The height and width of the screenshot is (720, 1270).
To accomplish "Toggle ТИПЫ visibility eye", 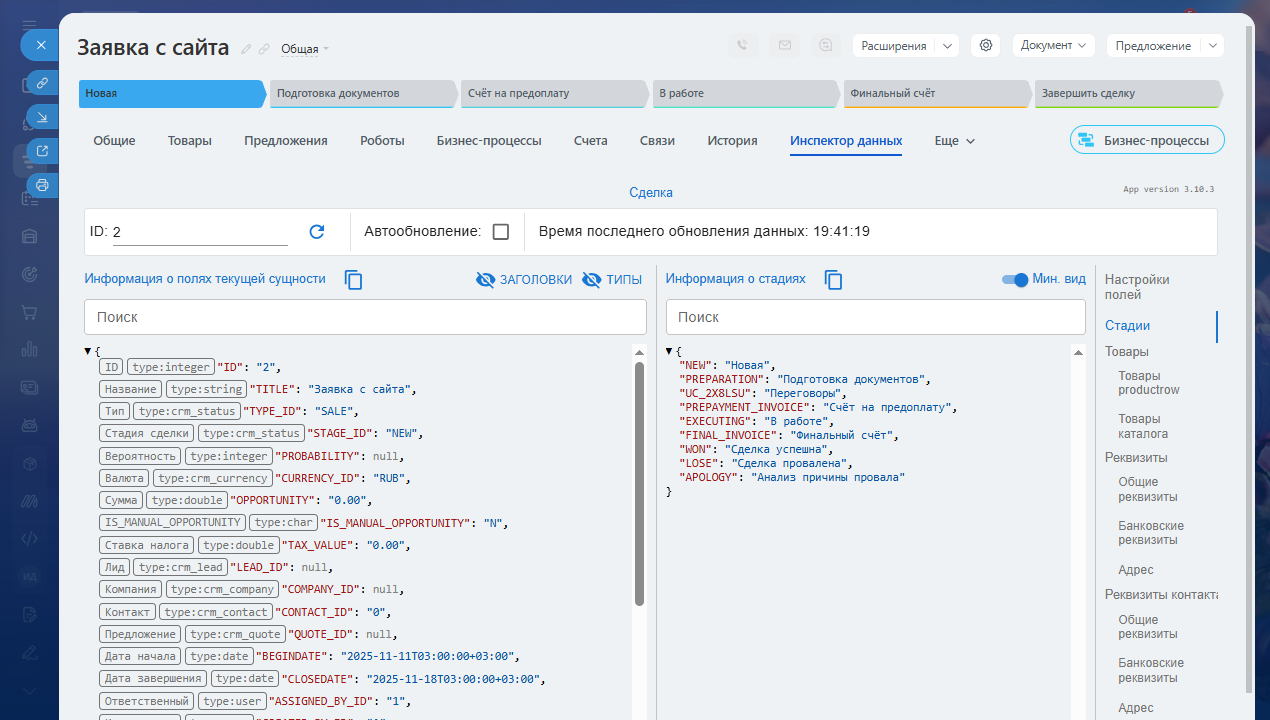I will [x=591, y=280].
